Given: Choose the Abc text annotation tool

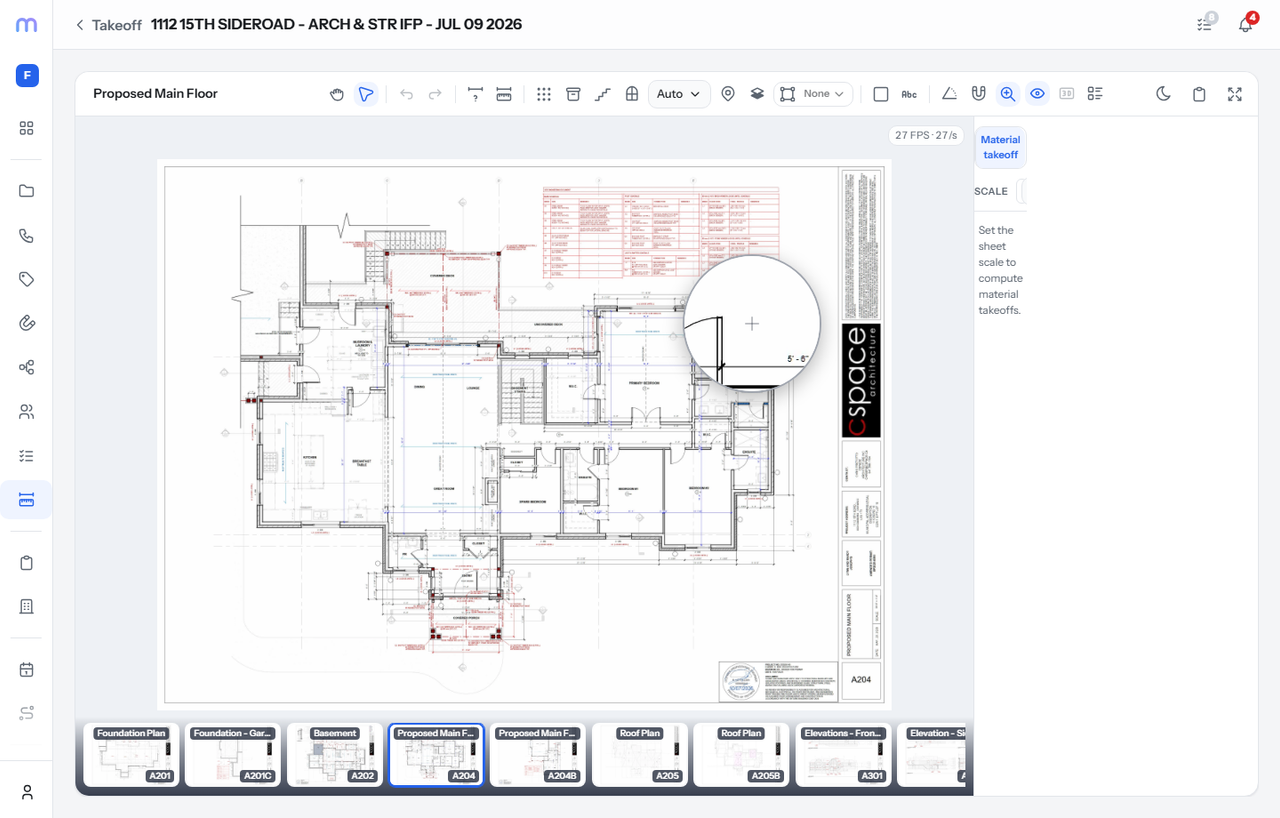Looking at the screenshot, I should point(909,94).
